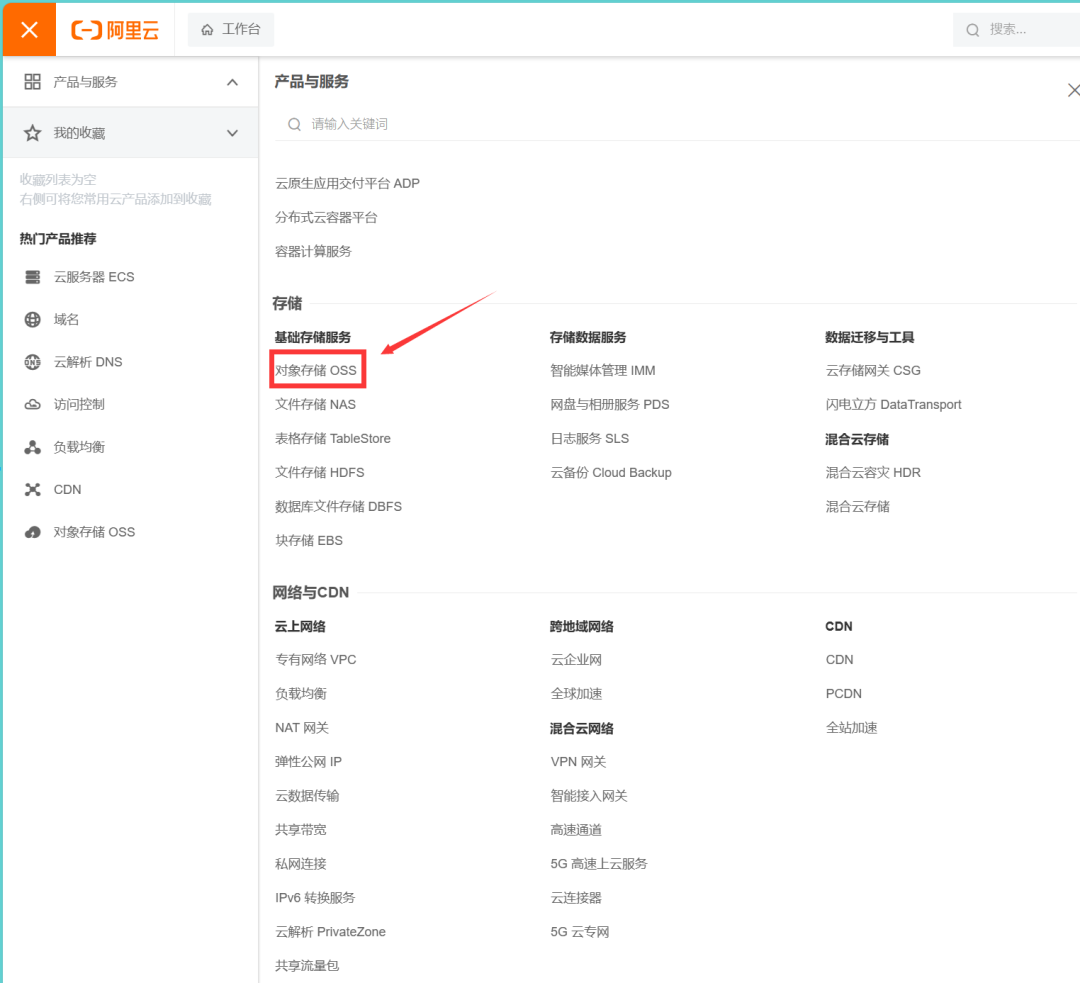Open 智能接入网关
The image size is (1080, 983).
tap(589, 796)
